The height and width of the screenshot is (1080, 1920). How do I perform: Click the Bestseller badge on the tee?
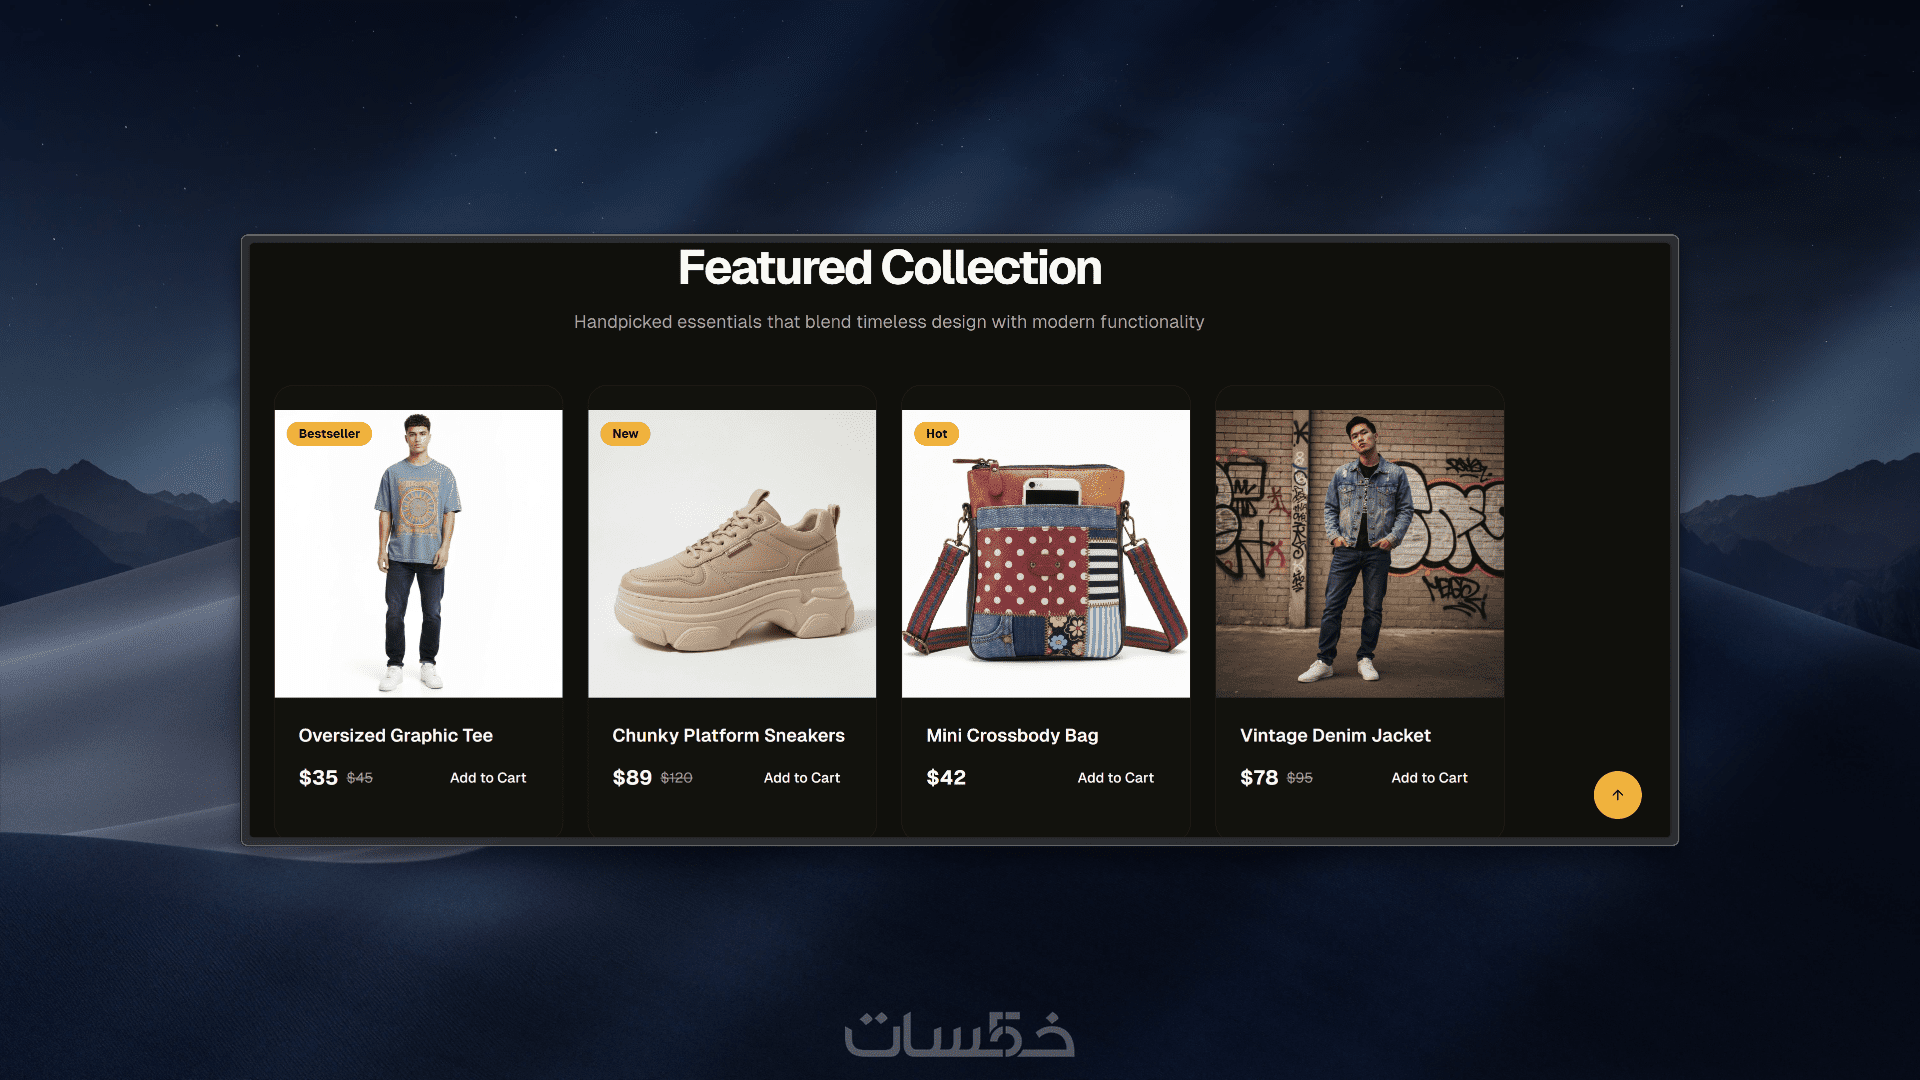(329, 434)
